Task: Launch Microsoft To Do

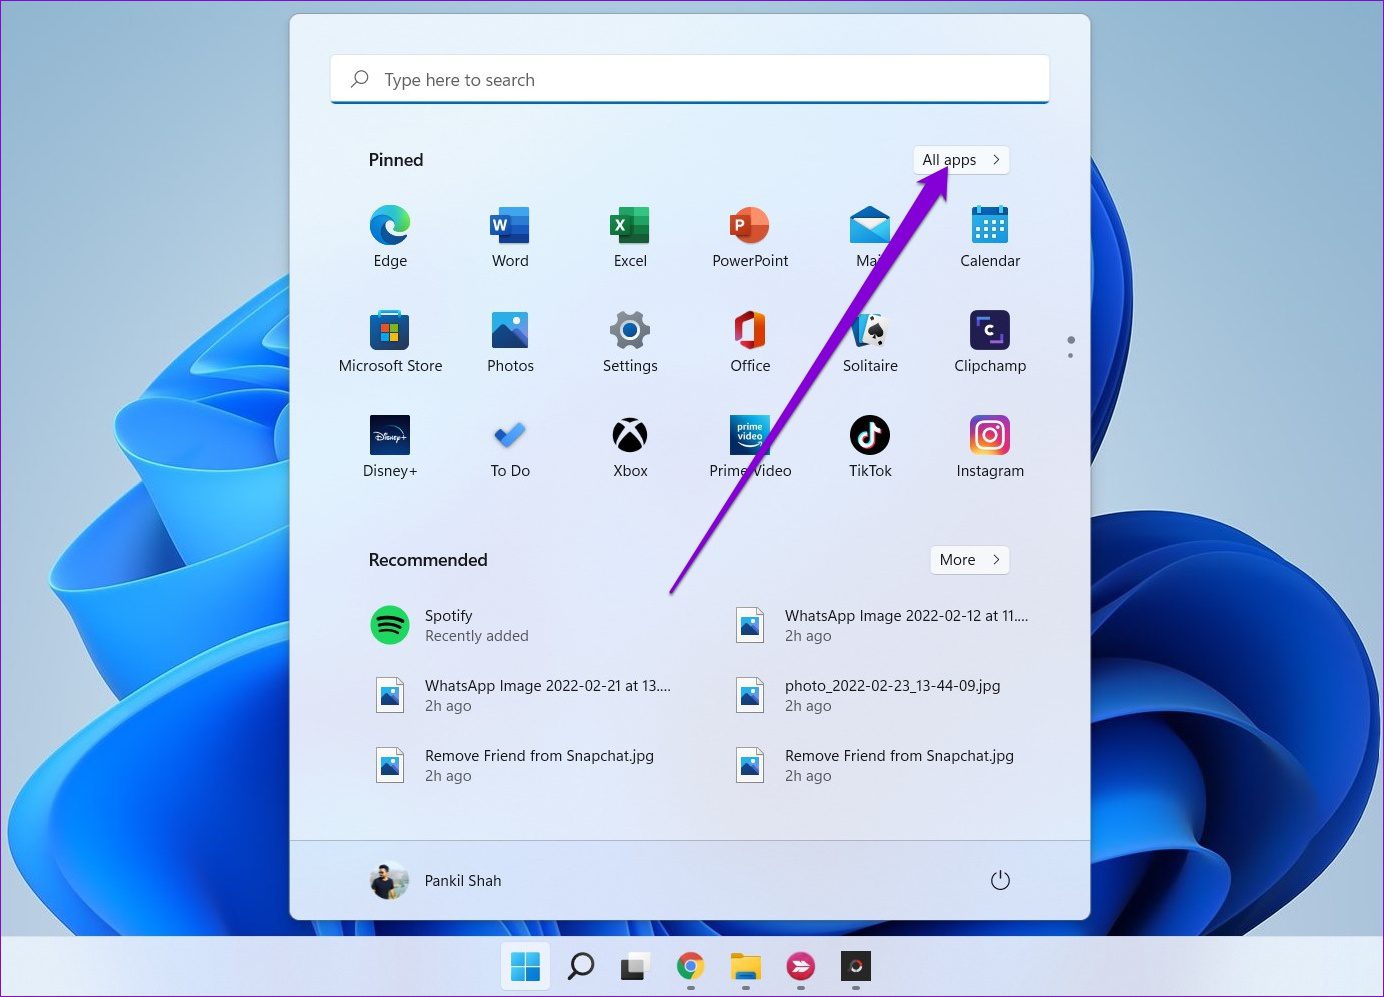Action: coord(509,445)
